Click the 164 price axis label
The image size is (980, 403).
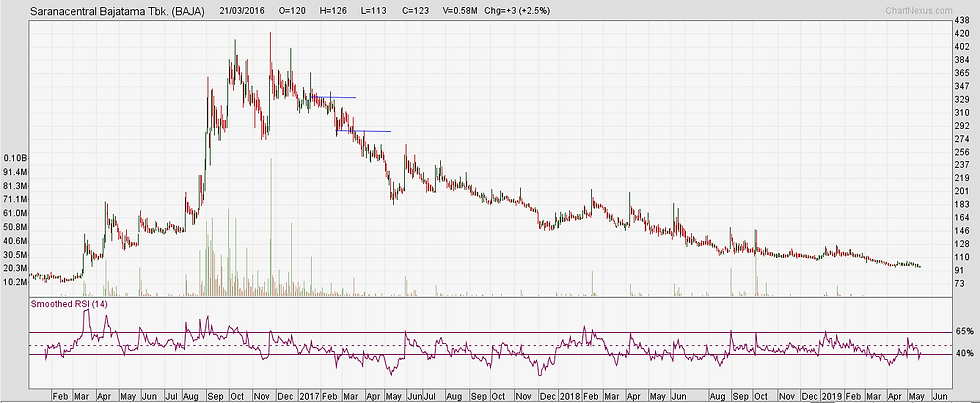(963, 217)
